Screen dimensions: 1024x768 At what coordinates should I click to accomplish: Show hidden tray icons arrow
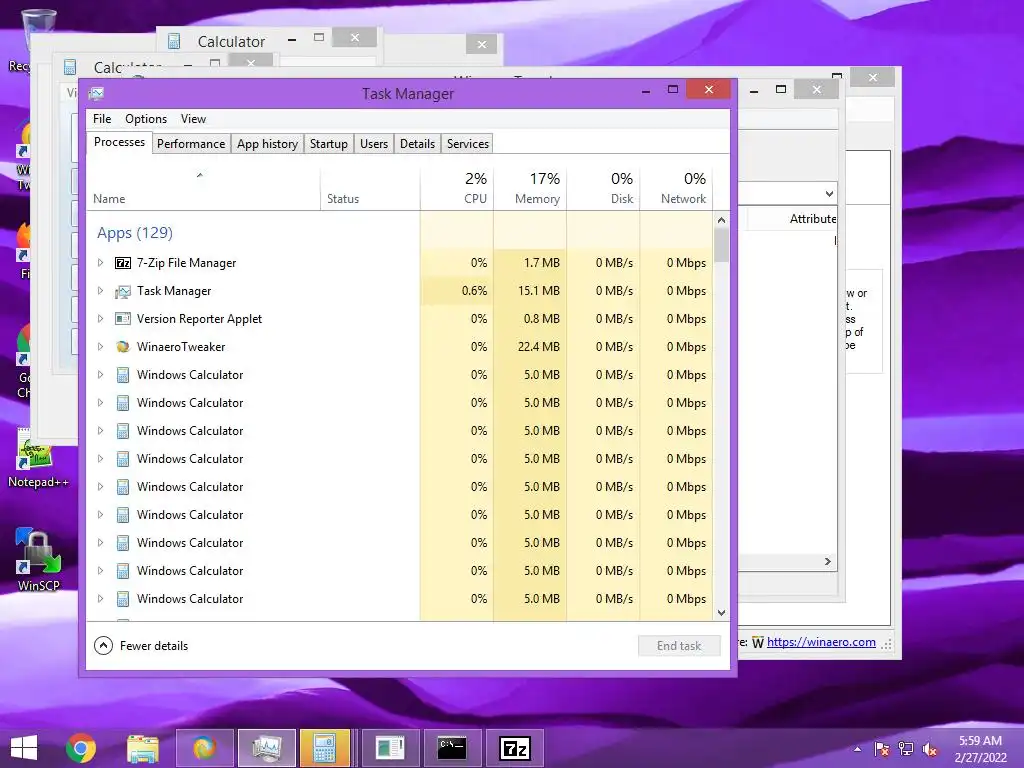pyautogui.click(x=857, y=749)
